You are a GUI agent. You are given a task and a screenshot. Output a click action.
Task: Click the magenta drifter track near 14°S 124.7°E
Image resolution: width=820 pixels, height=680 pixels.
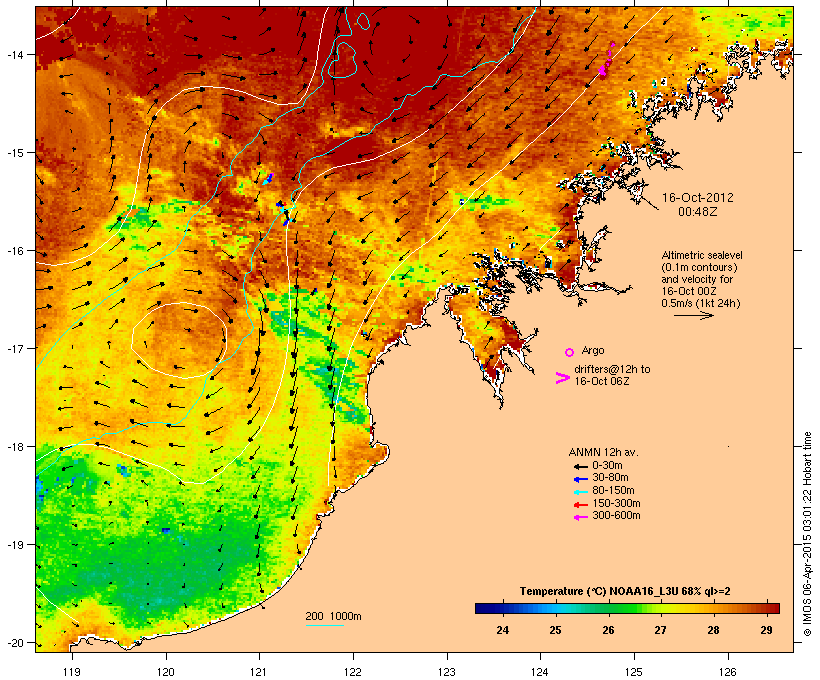(x=606, y=61)
